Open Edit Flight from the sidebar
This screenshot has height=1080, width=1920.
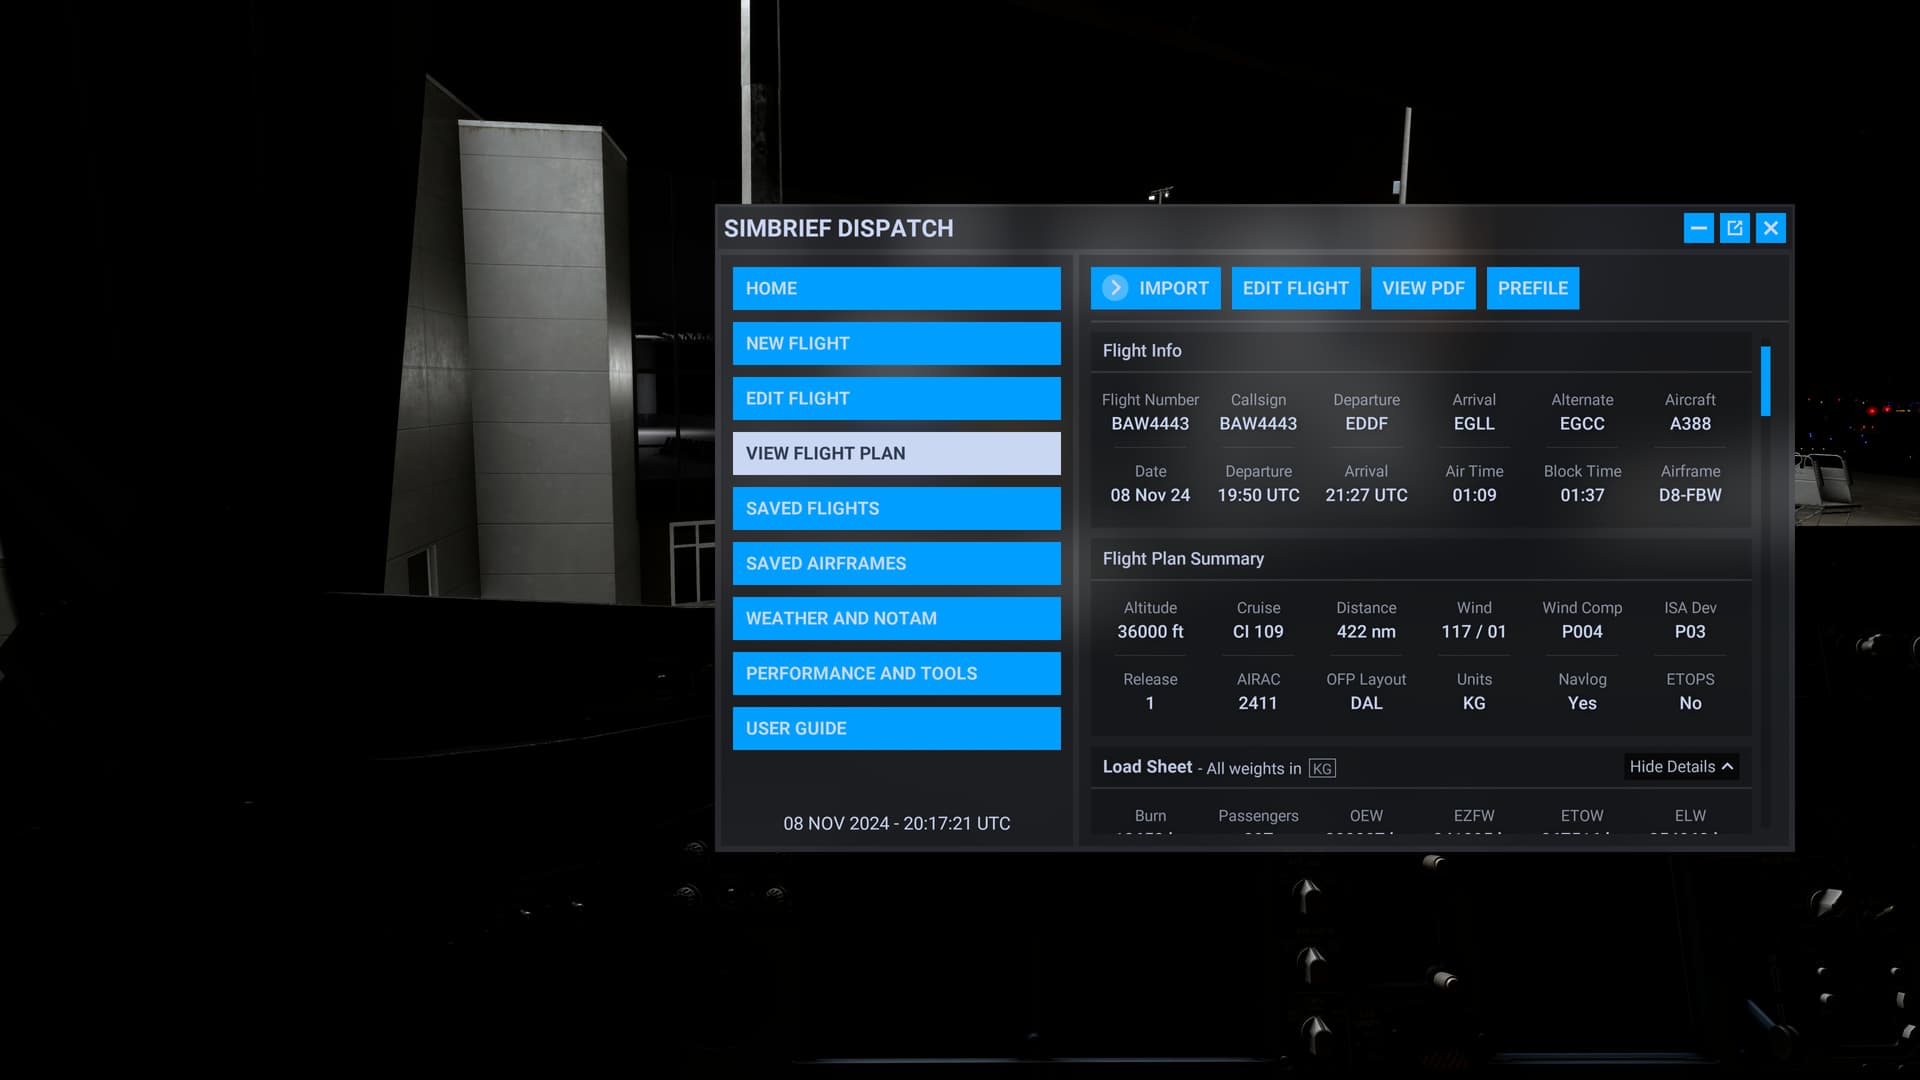tap(896, 398)
